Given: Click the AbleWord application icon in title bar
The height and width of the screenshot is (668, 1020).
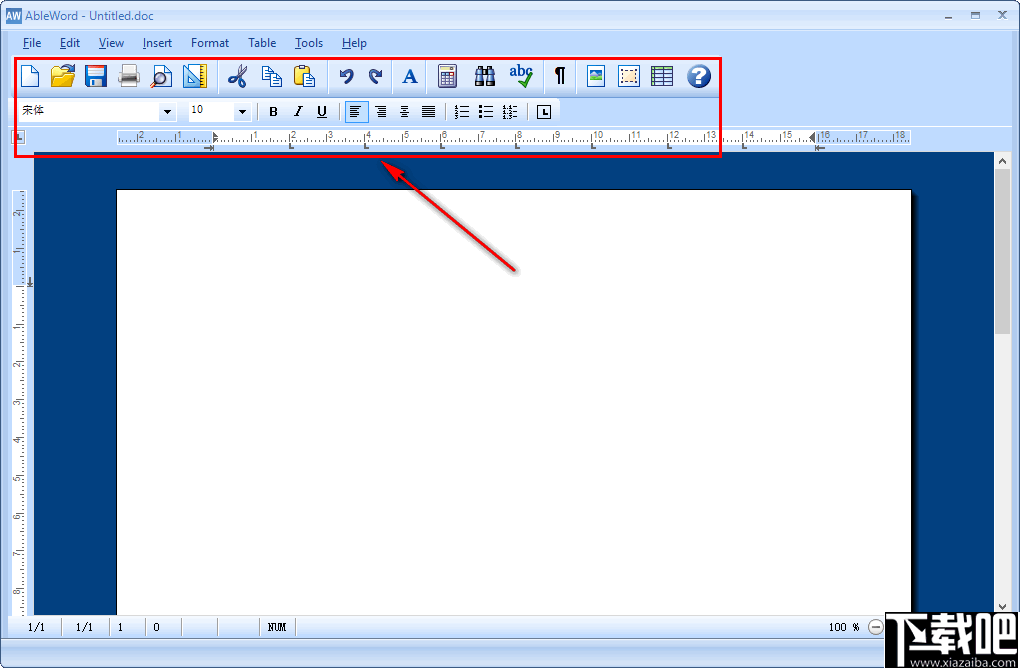Looking at the screenshot, I should 14,16.
